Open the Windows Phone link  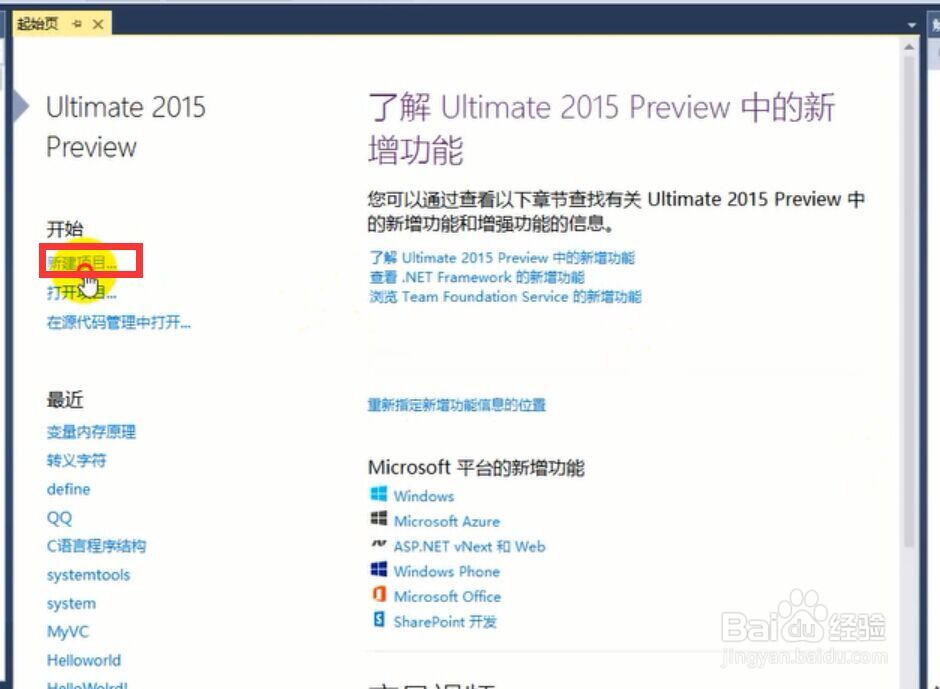point(447,571)
